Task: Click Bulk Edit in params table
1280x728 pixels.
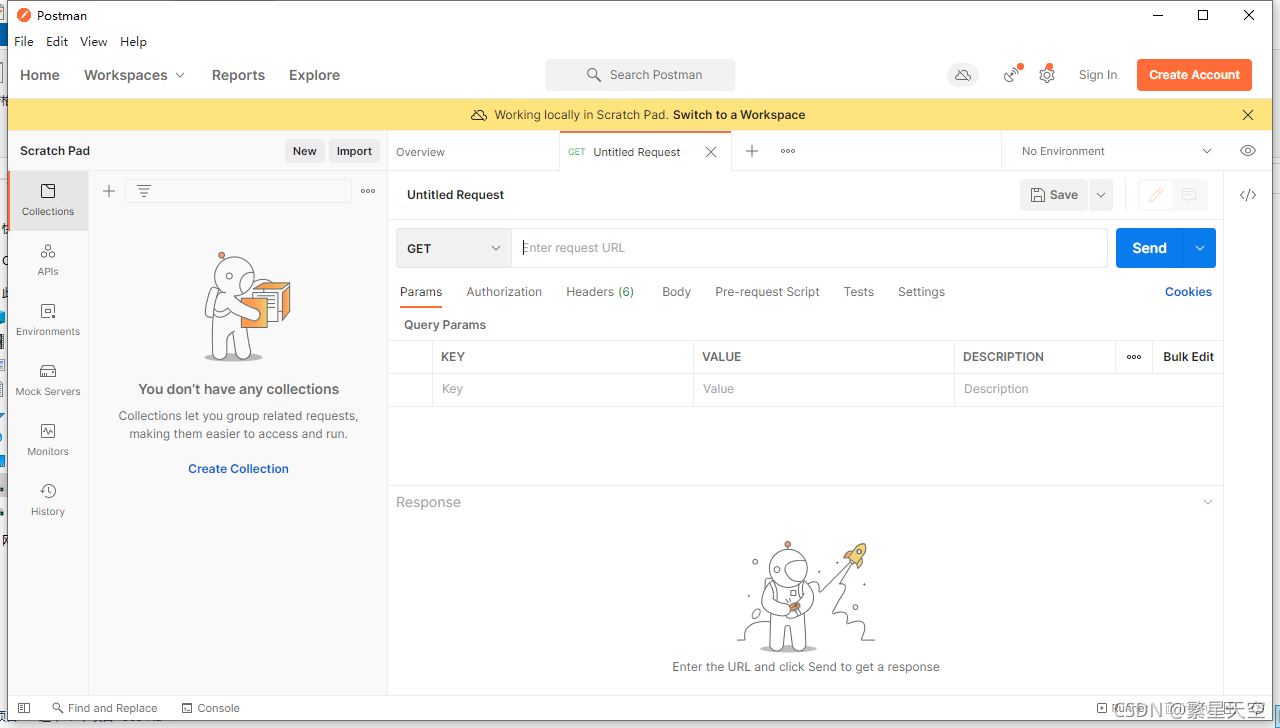Action: click(1188, 357)
